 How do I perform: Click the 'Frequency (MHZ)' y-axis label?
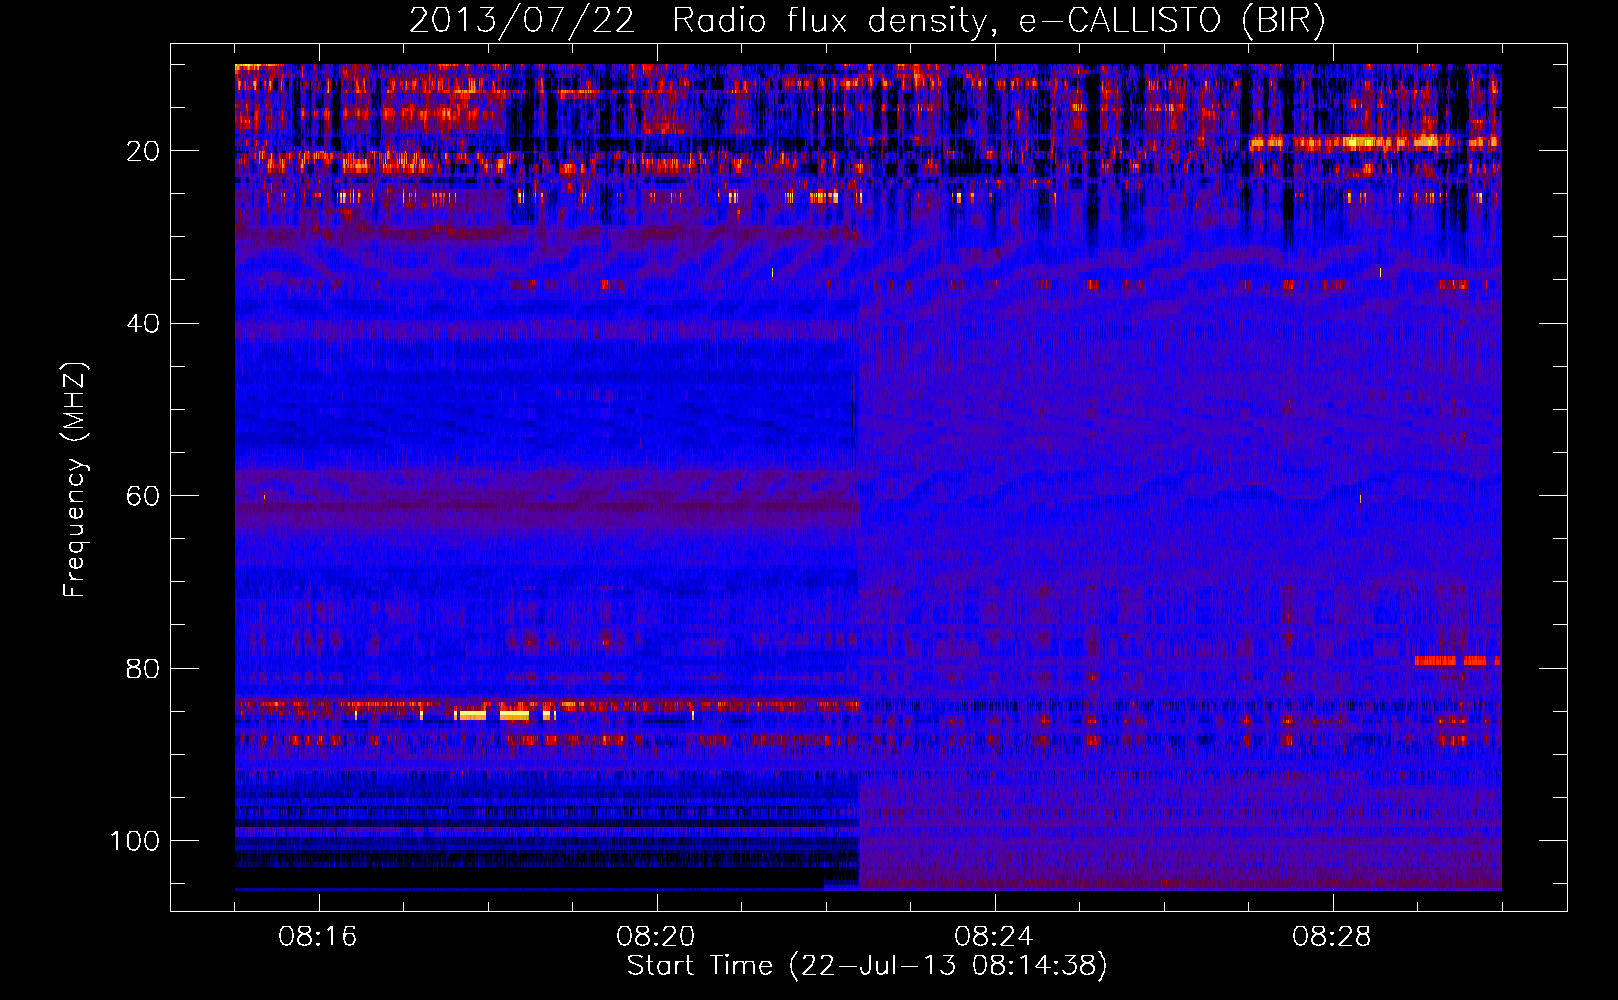tap(75, 480)
